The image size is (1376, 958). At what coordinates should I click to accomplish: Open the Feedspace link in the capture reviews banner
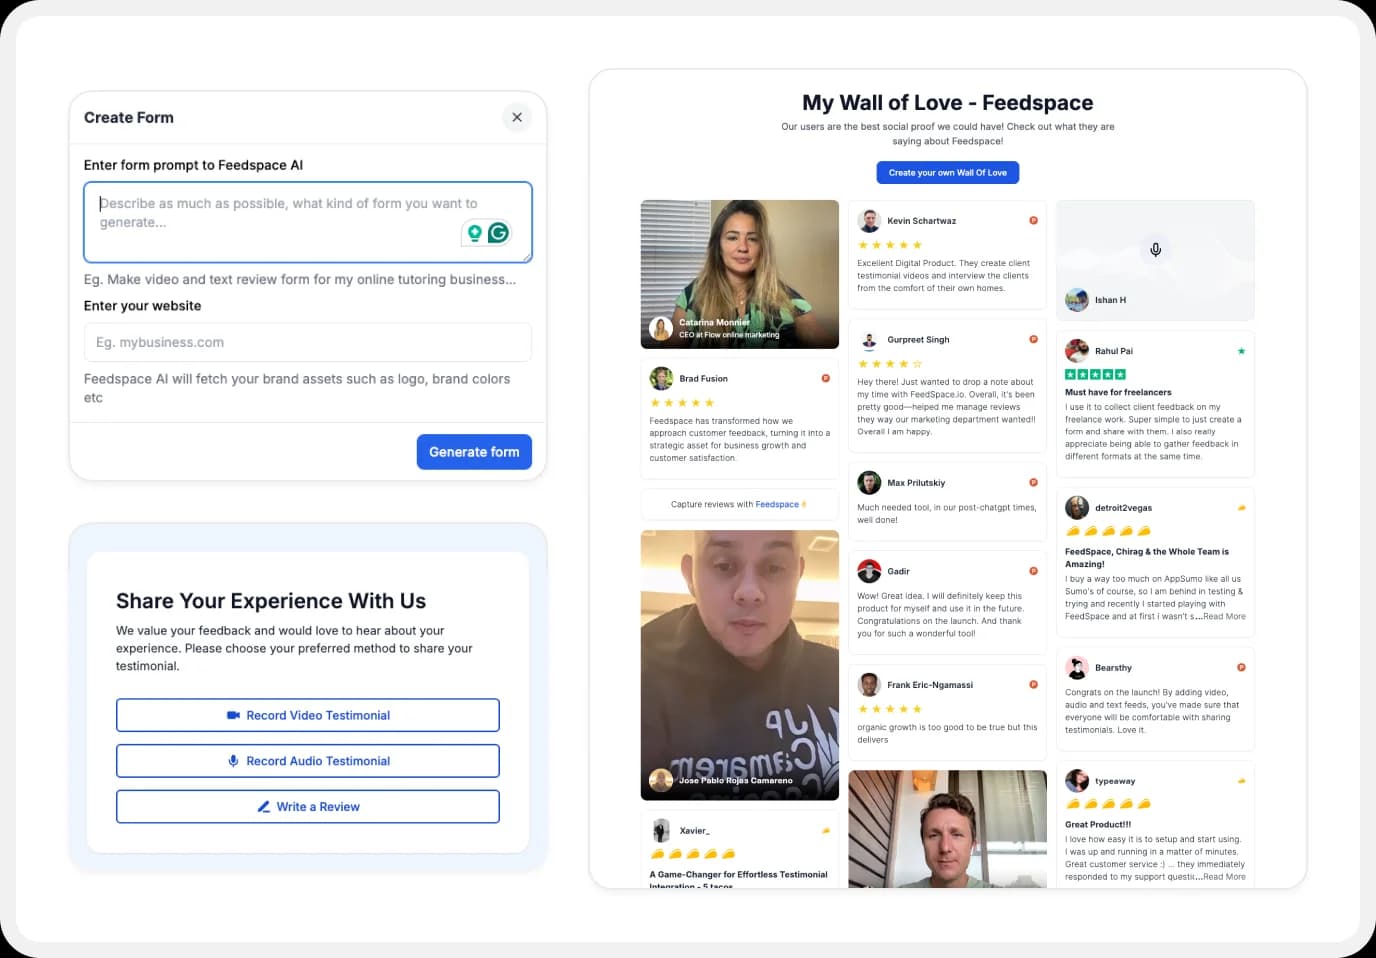pos(778,504)
